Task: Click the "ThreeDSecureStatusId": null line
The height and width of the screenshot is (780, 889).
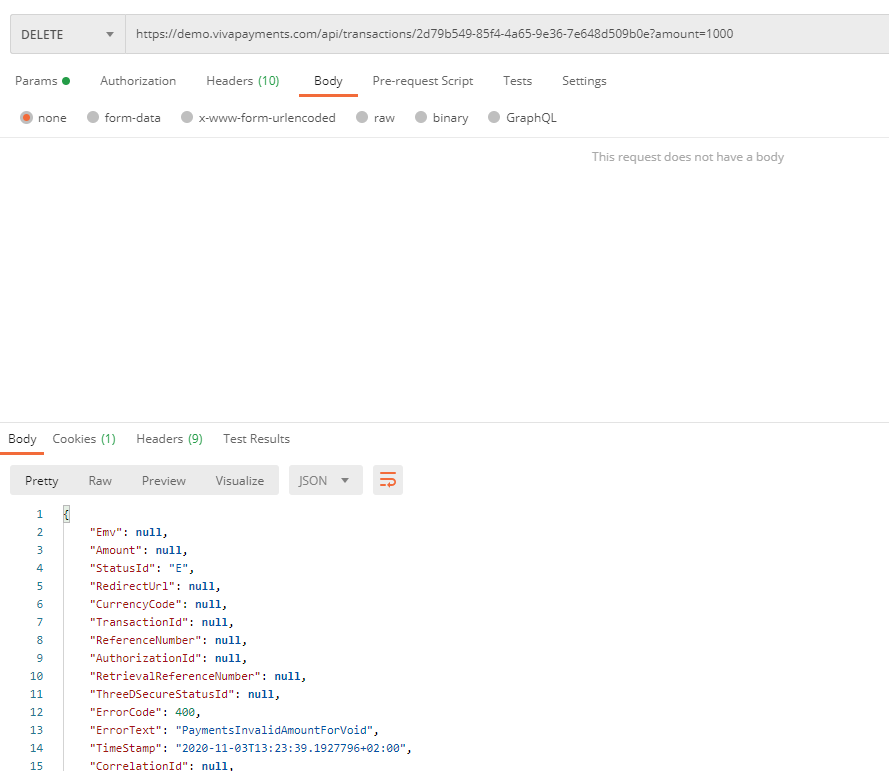Action: [x=185, y=694]
